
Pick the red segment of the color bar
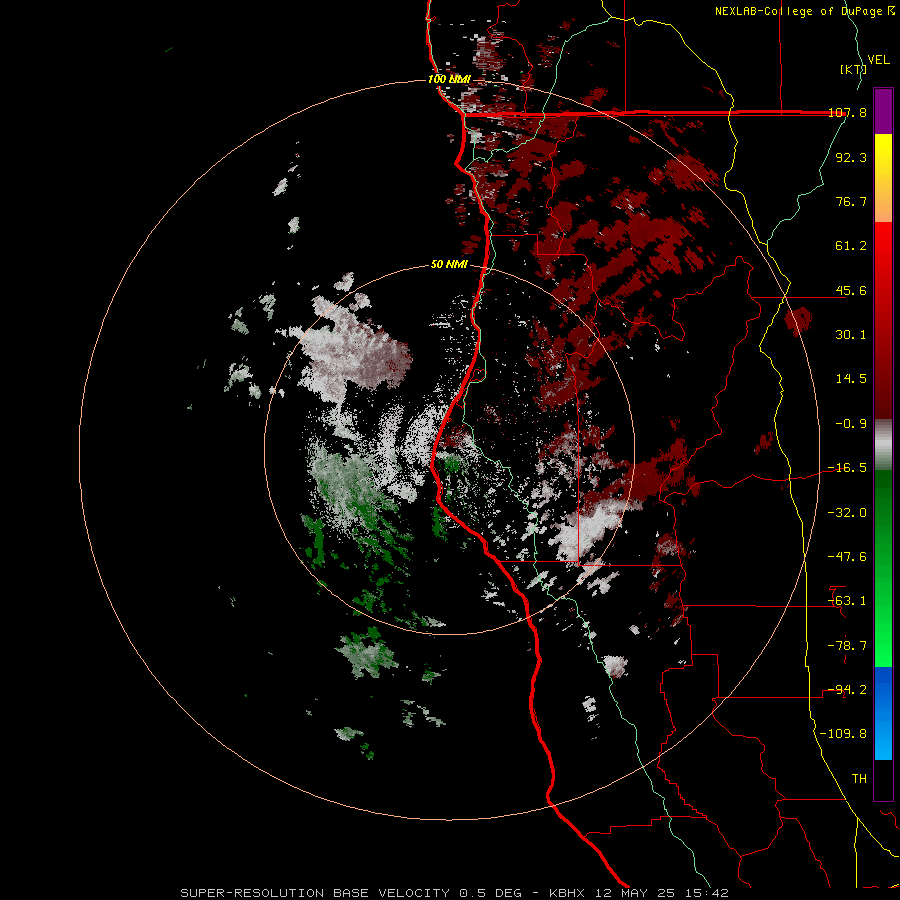[x=883, y=320]
